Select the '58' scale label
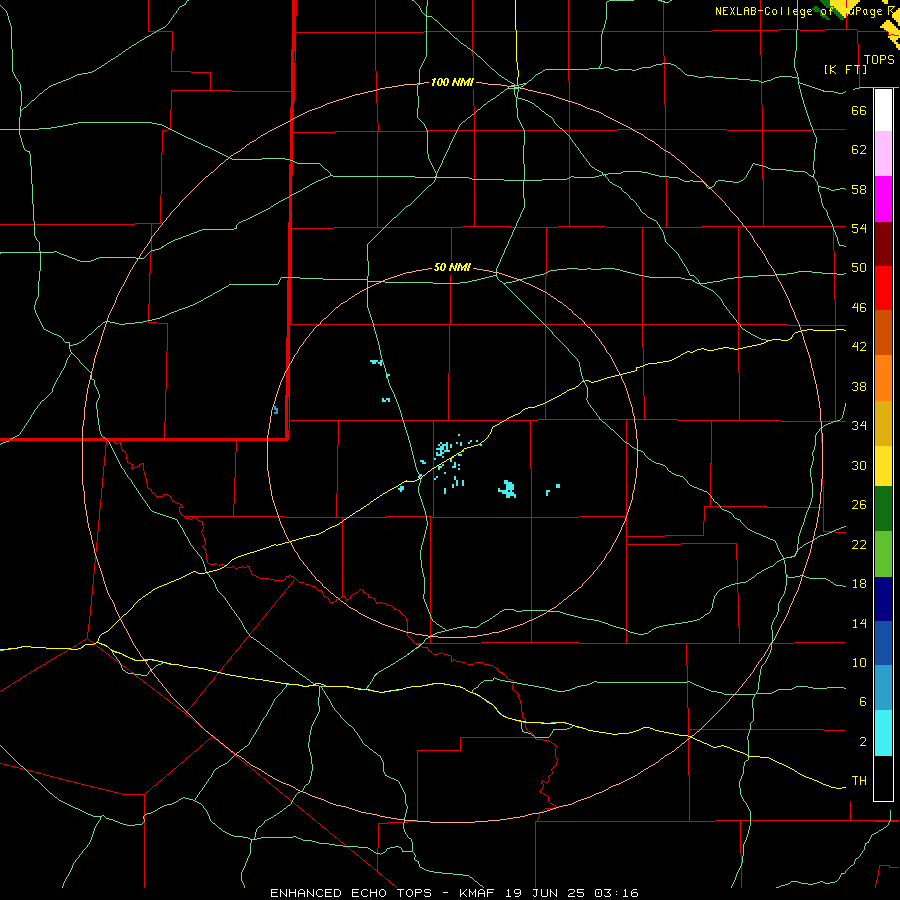The image size is (900, 900). pos(859,189)
